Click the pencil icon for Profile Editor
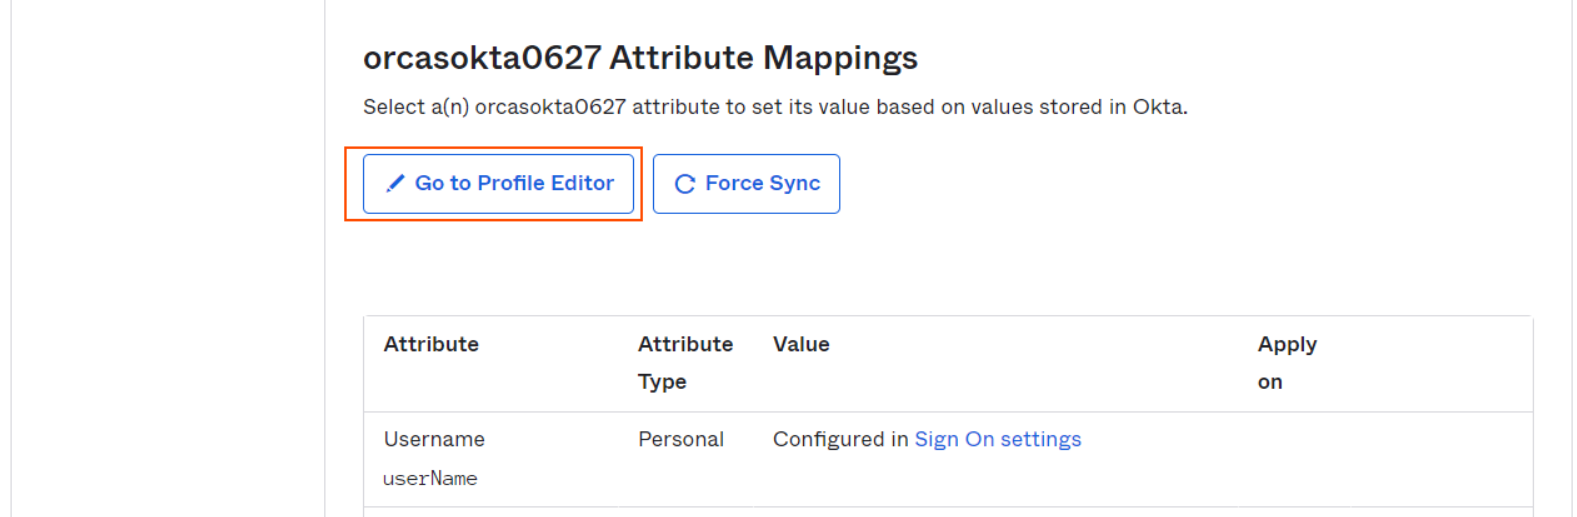The image size is (1577, 517). click(395, 183)
